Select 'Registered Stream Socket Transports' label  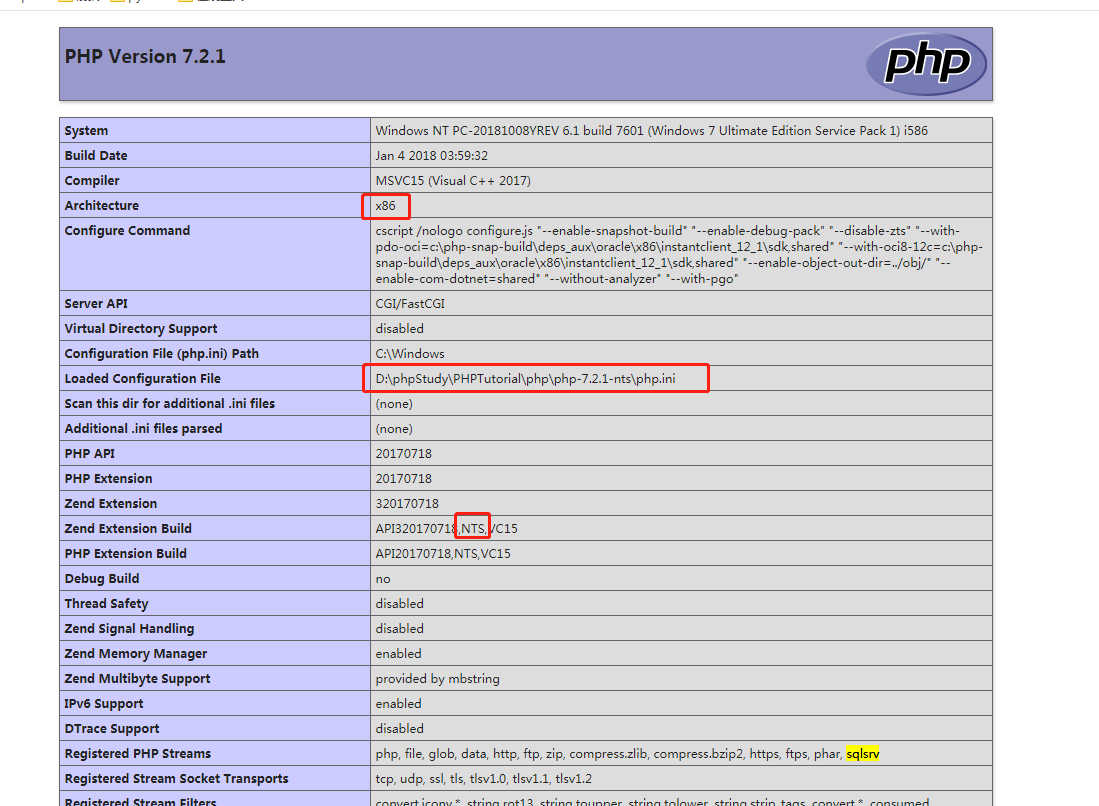pos(177,779)
